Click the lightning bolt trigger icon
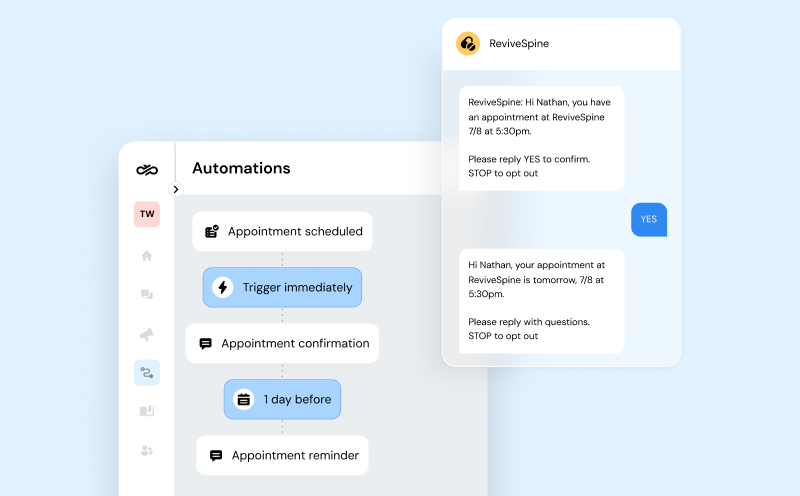 click(223, 288)
